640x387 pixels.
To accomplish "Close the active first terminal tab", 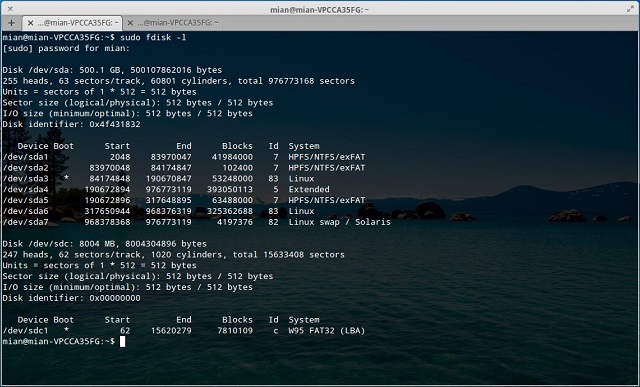I will click(30, 23).
